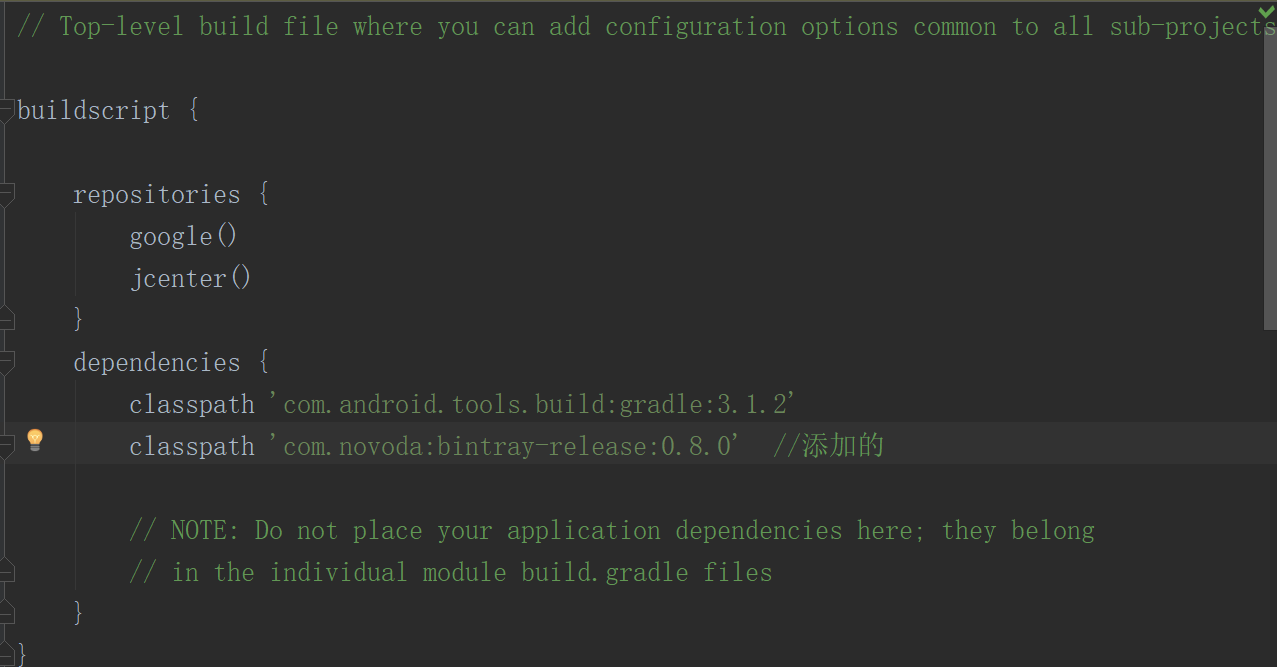Click fold end marker beside 'in the individual' comment
1277x667 pixels.
(6, 572)
